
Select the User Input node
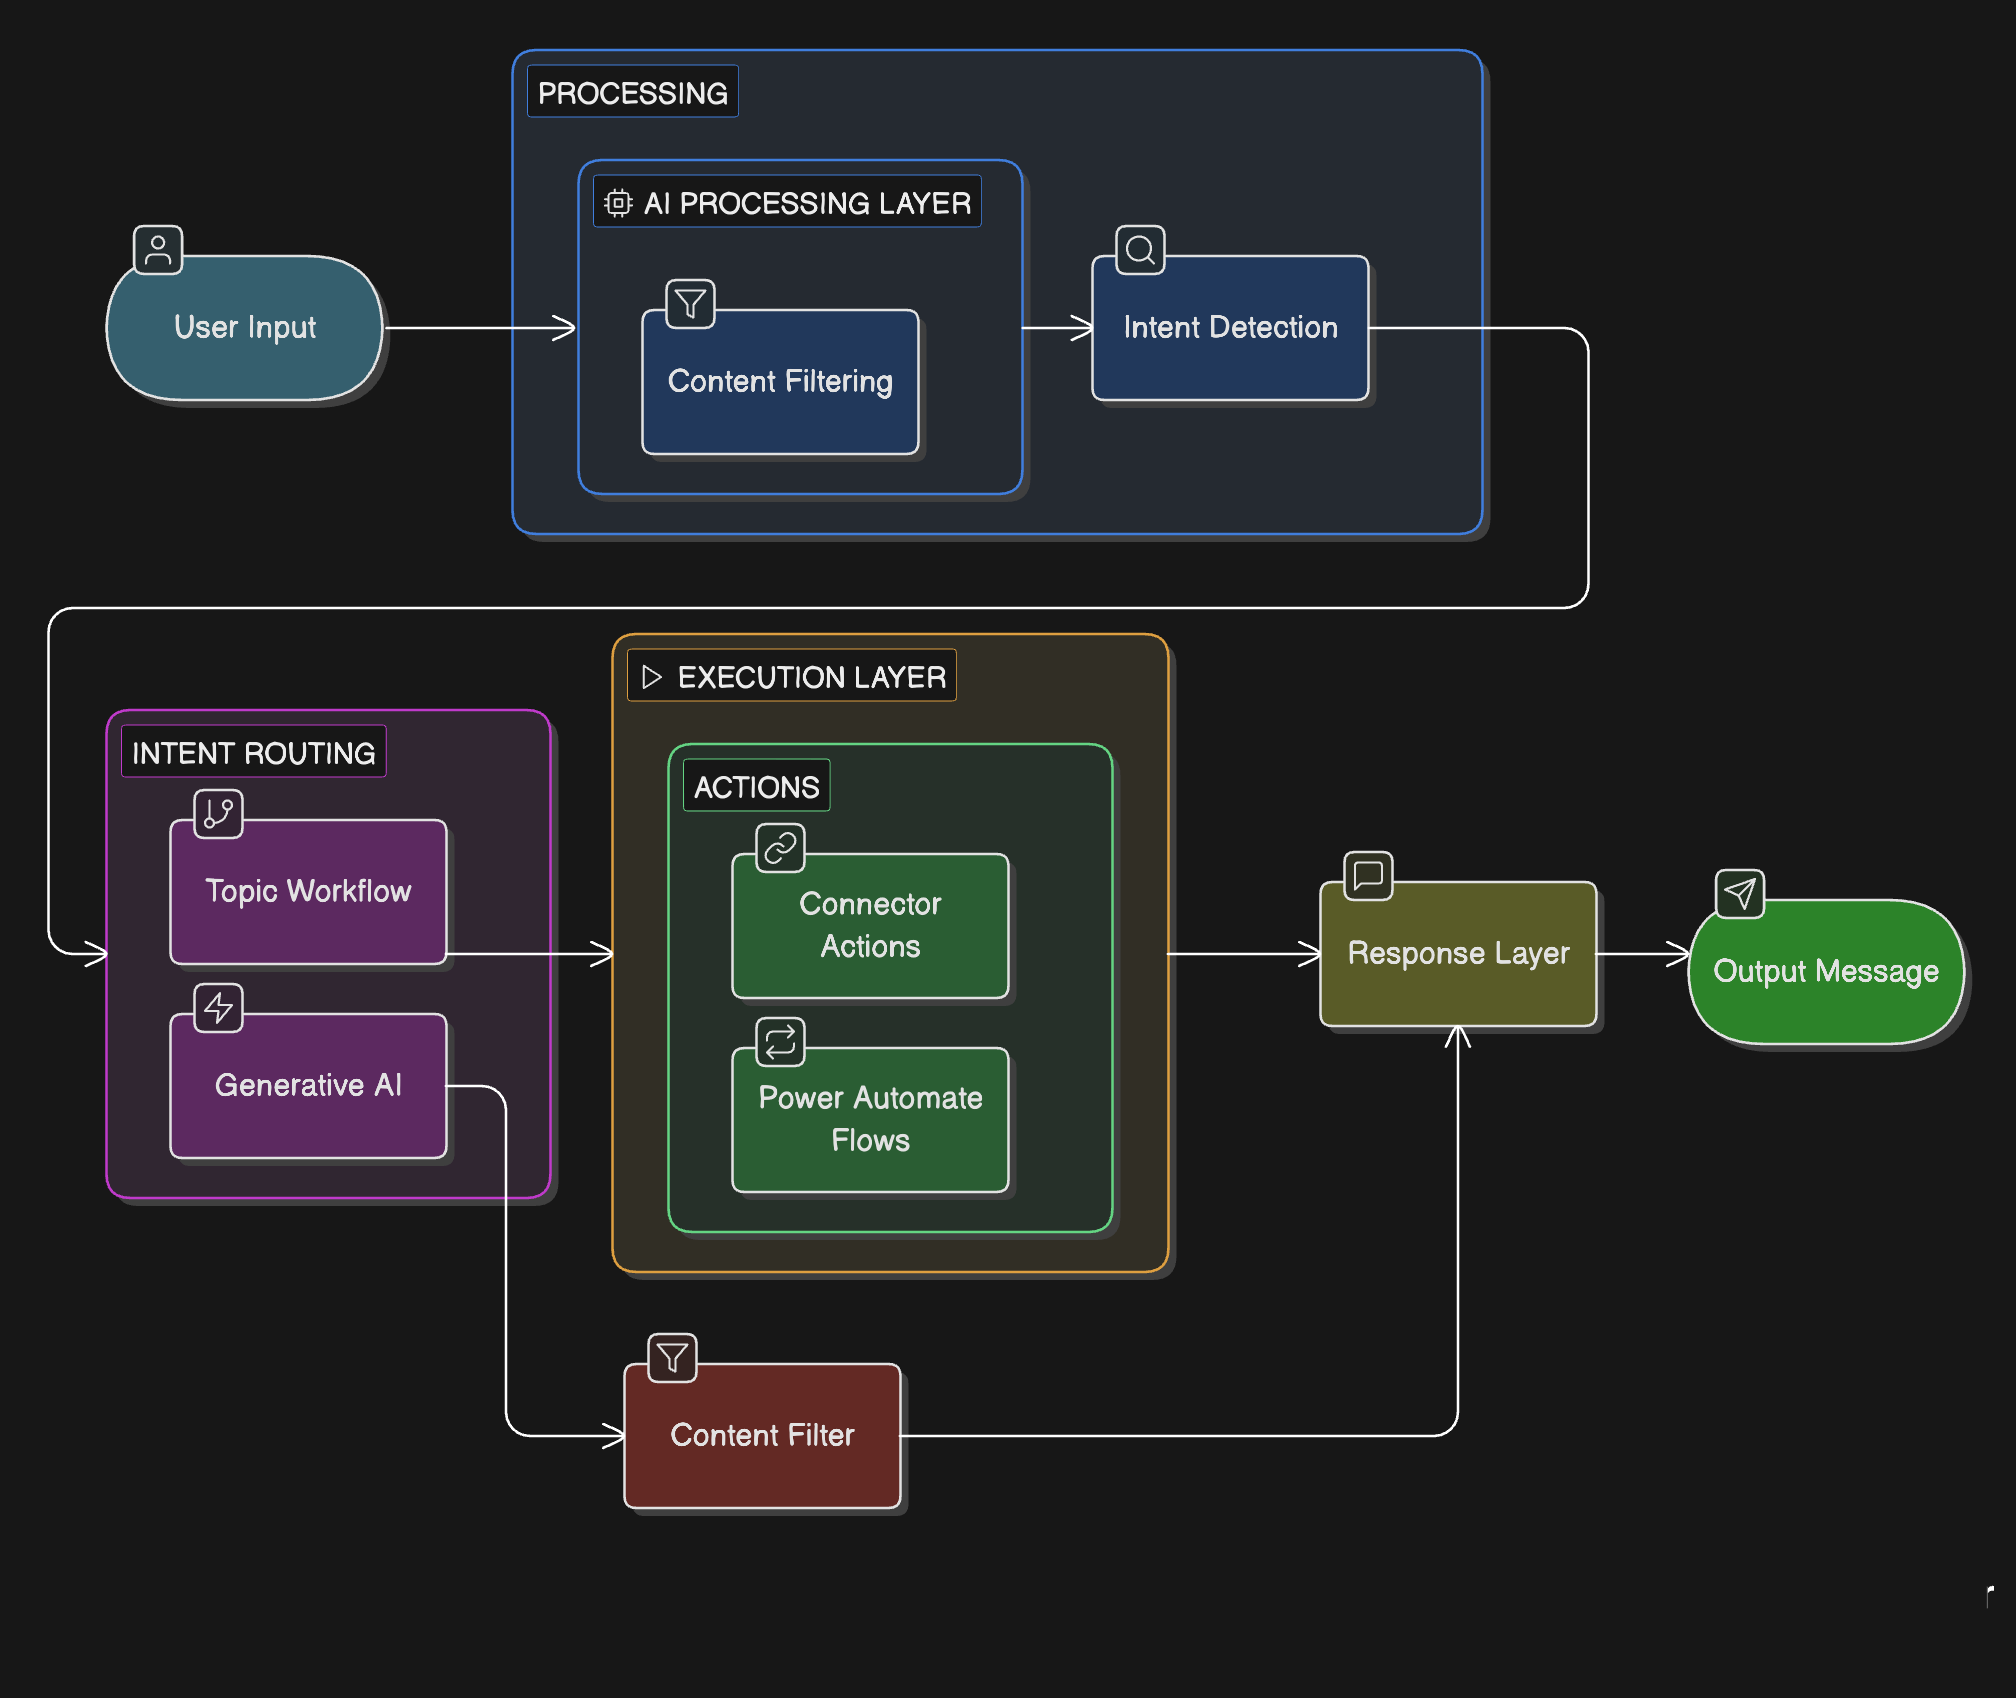pos(245,328)
